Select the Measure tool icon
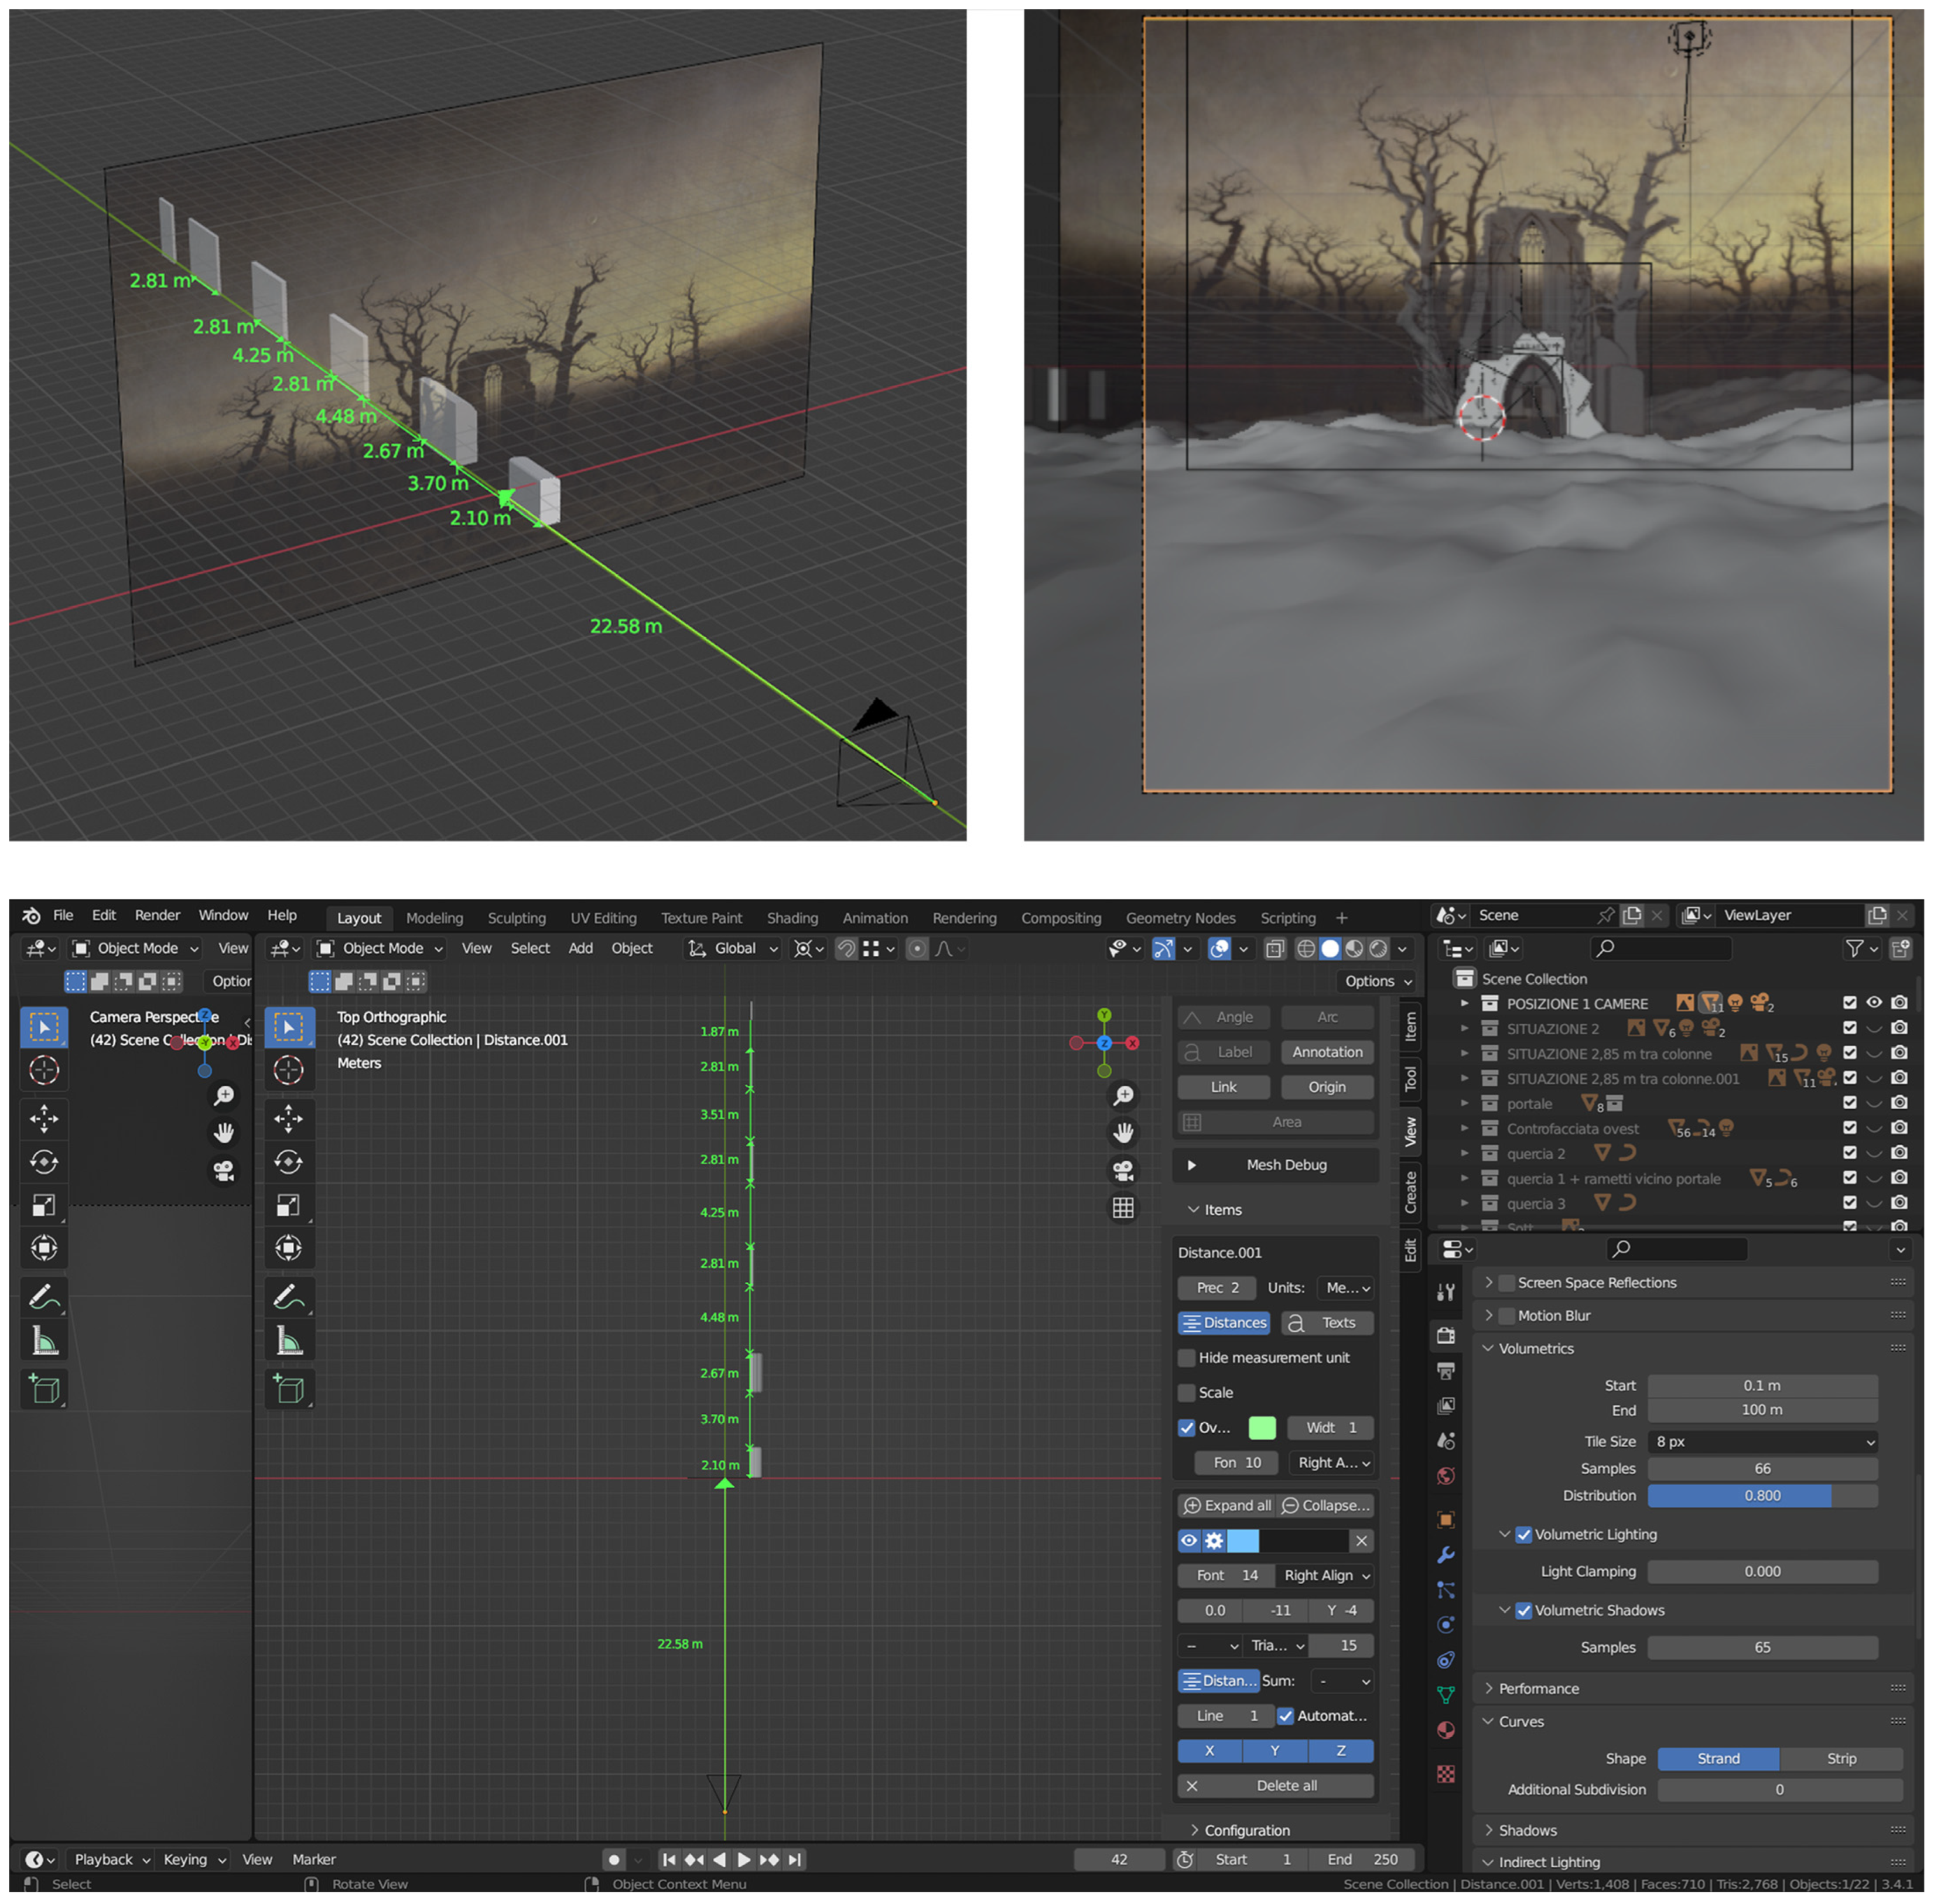The image size is (1934, 1904). (288, 1341)
